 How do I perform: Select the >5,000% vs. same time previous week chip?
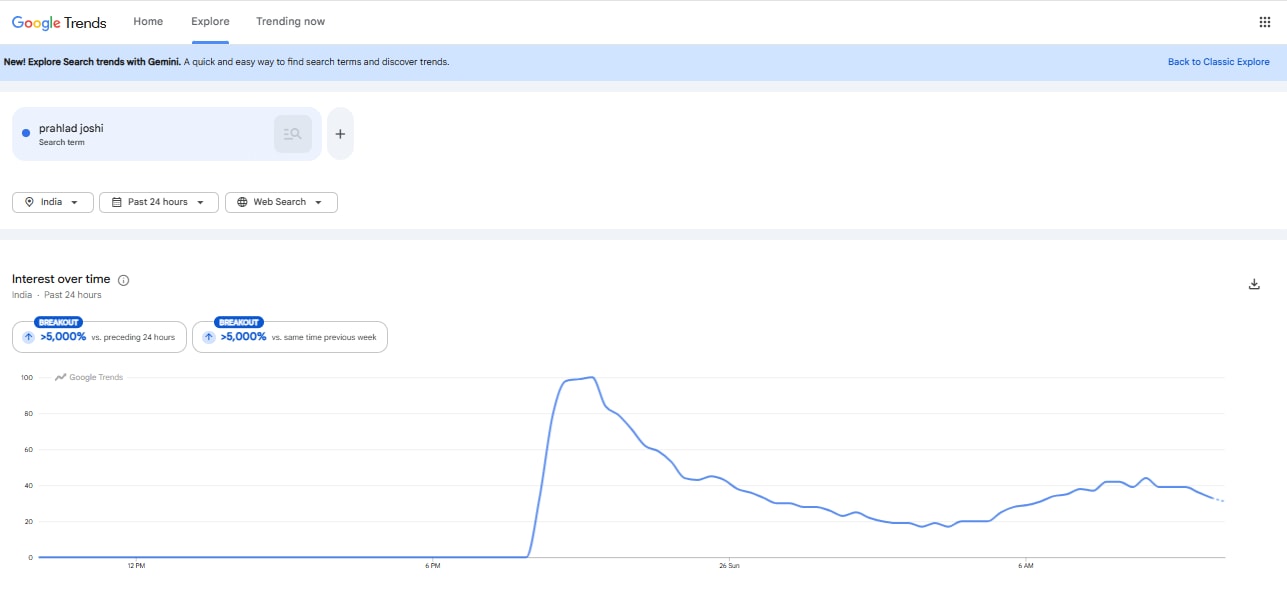click(x=289, y=337)
